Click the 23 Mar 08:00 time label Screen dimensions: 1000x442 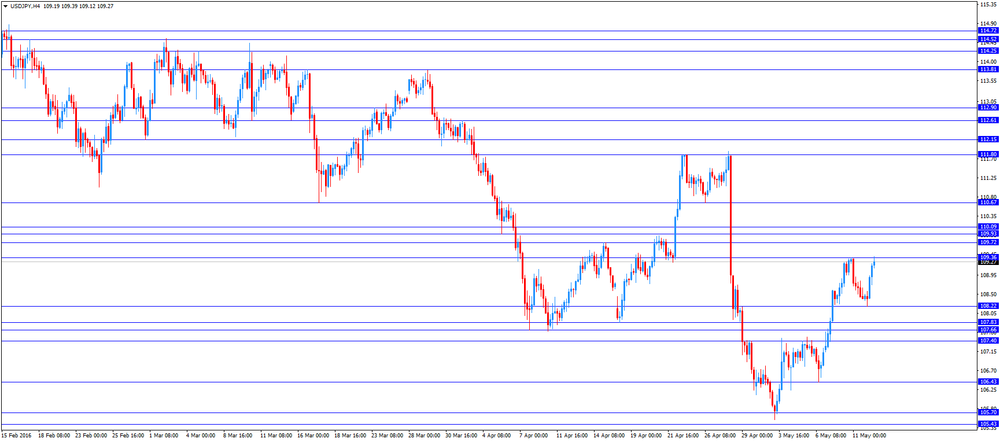386,436
